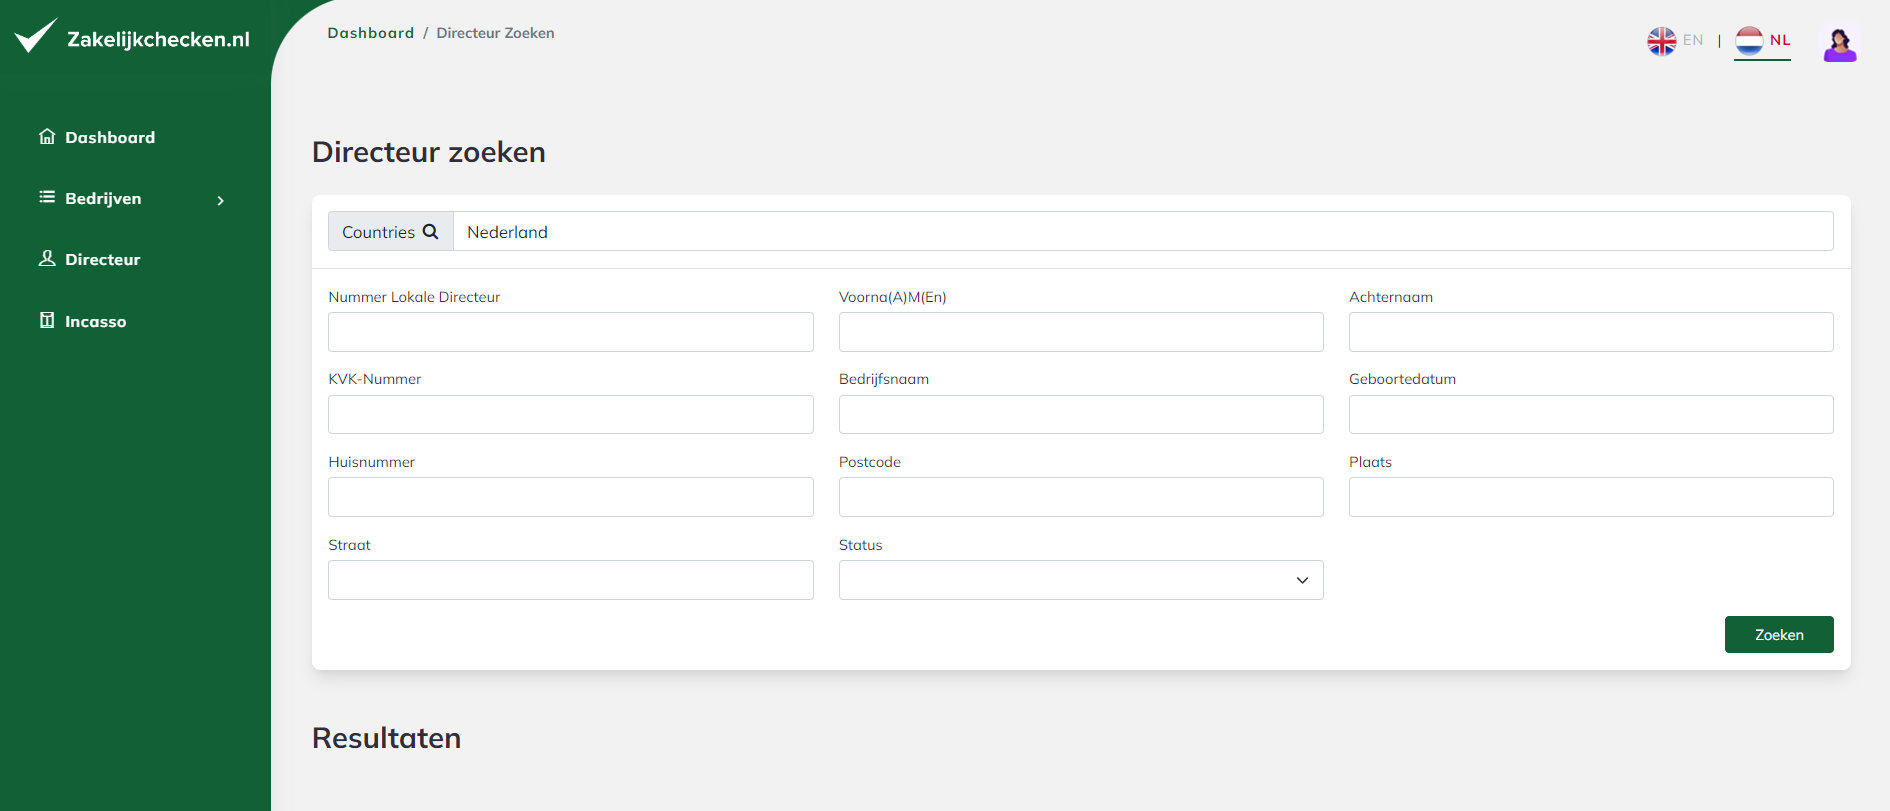This screenshot has height=811, width=1890.
Task: Open the Status dropdown
Action: point(1081,580)
